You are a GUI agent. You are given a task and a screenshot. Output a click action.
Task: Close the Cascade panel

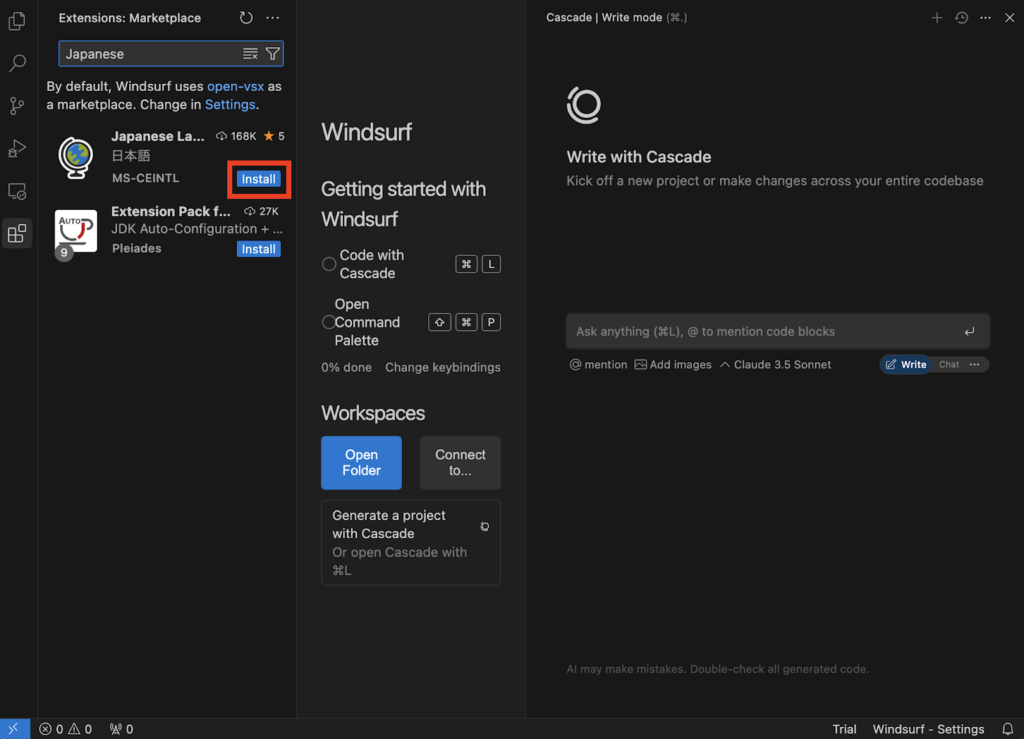click(1010, 18)
